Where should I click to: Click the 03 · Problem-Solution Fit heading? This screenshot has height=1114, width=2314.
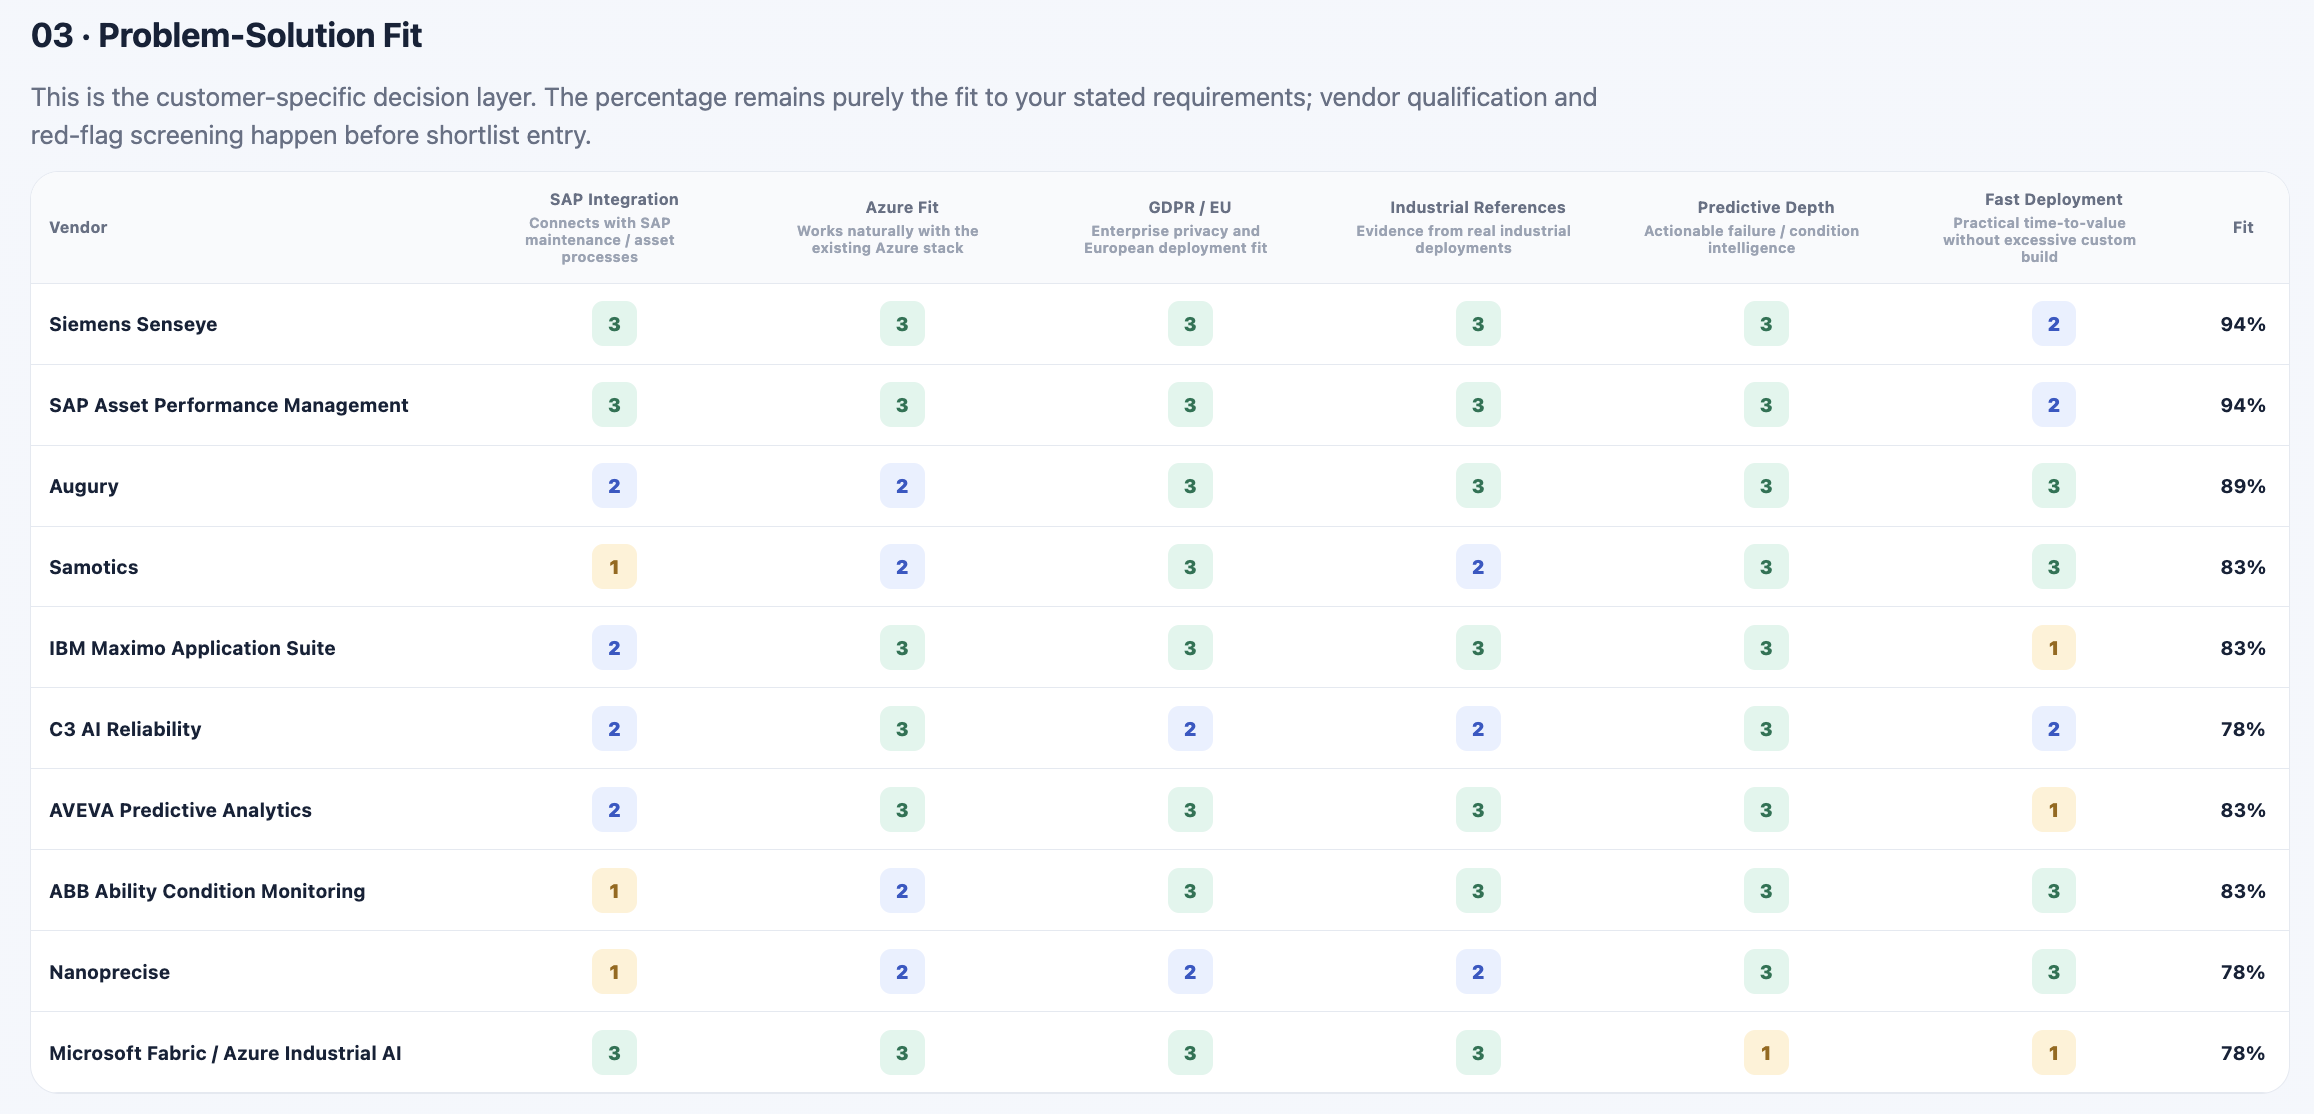pos(226,35)
